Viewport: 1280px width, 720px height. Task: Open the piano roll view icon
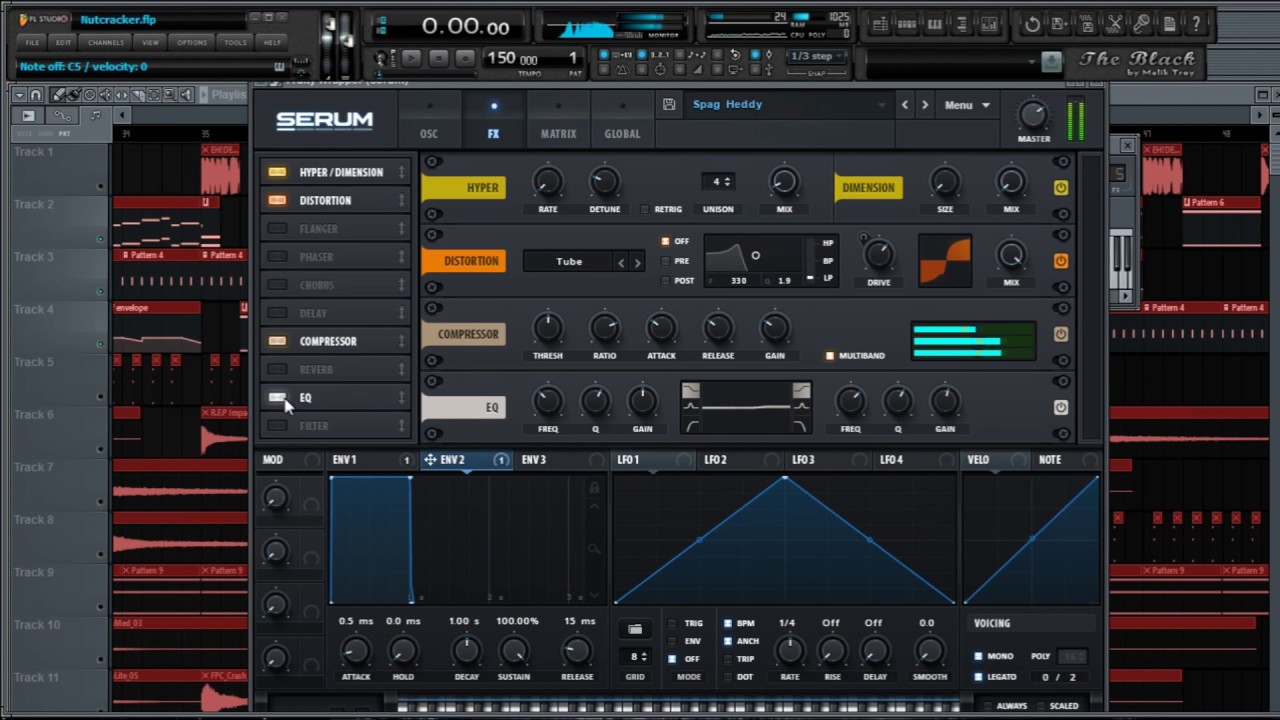(x=935, y=24)
